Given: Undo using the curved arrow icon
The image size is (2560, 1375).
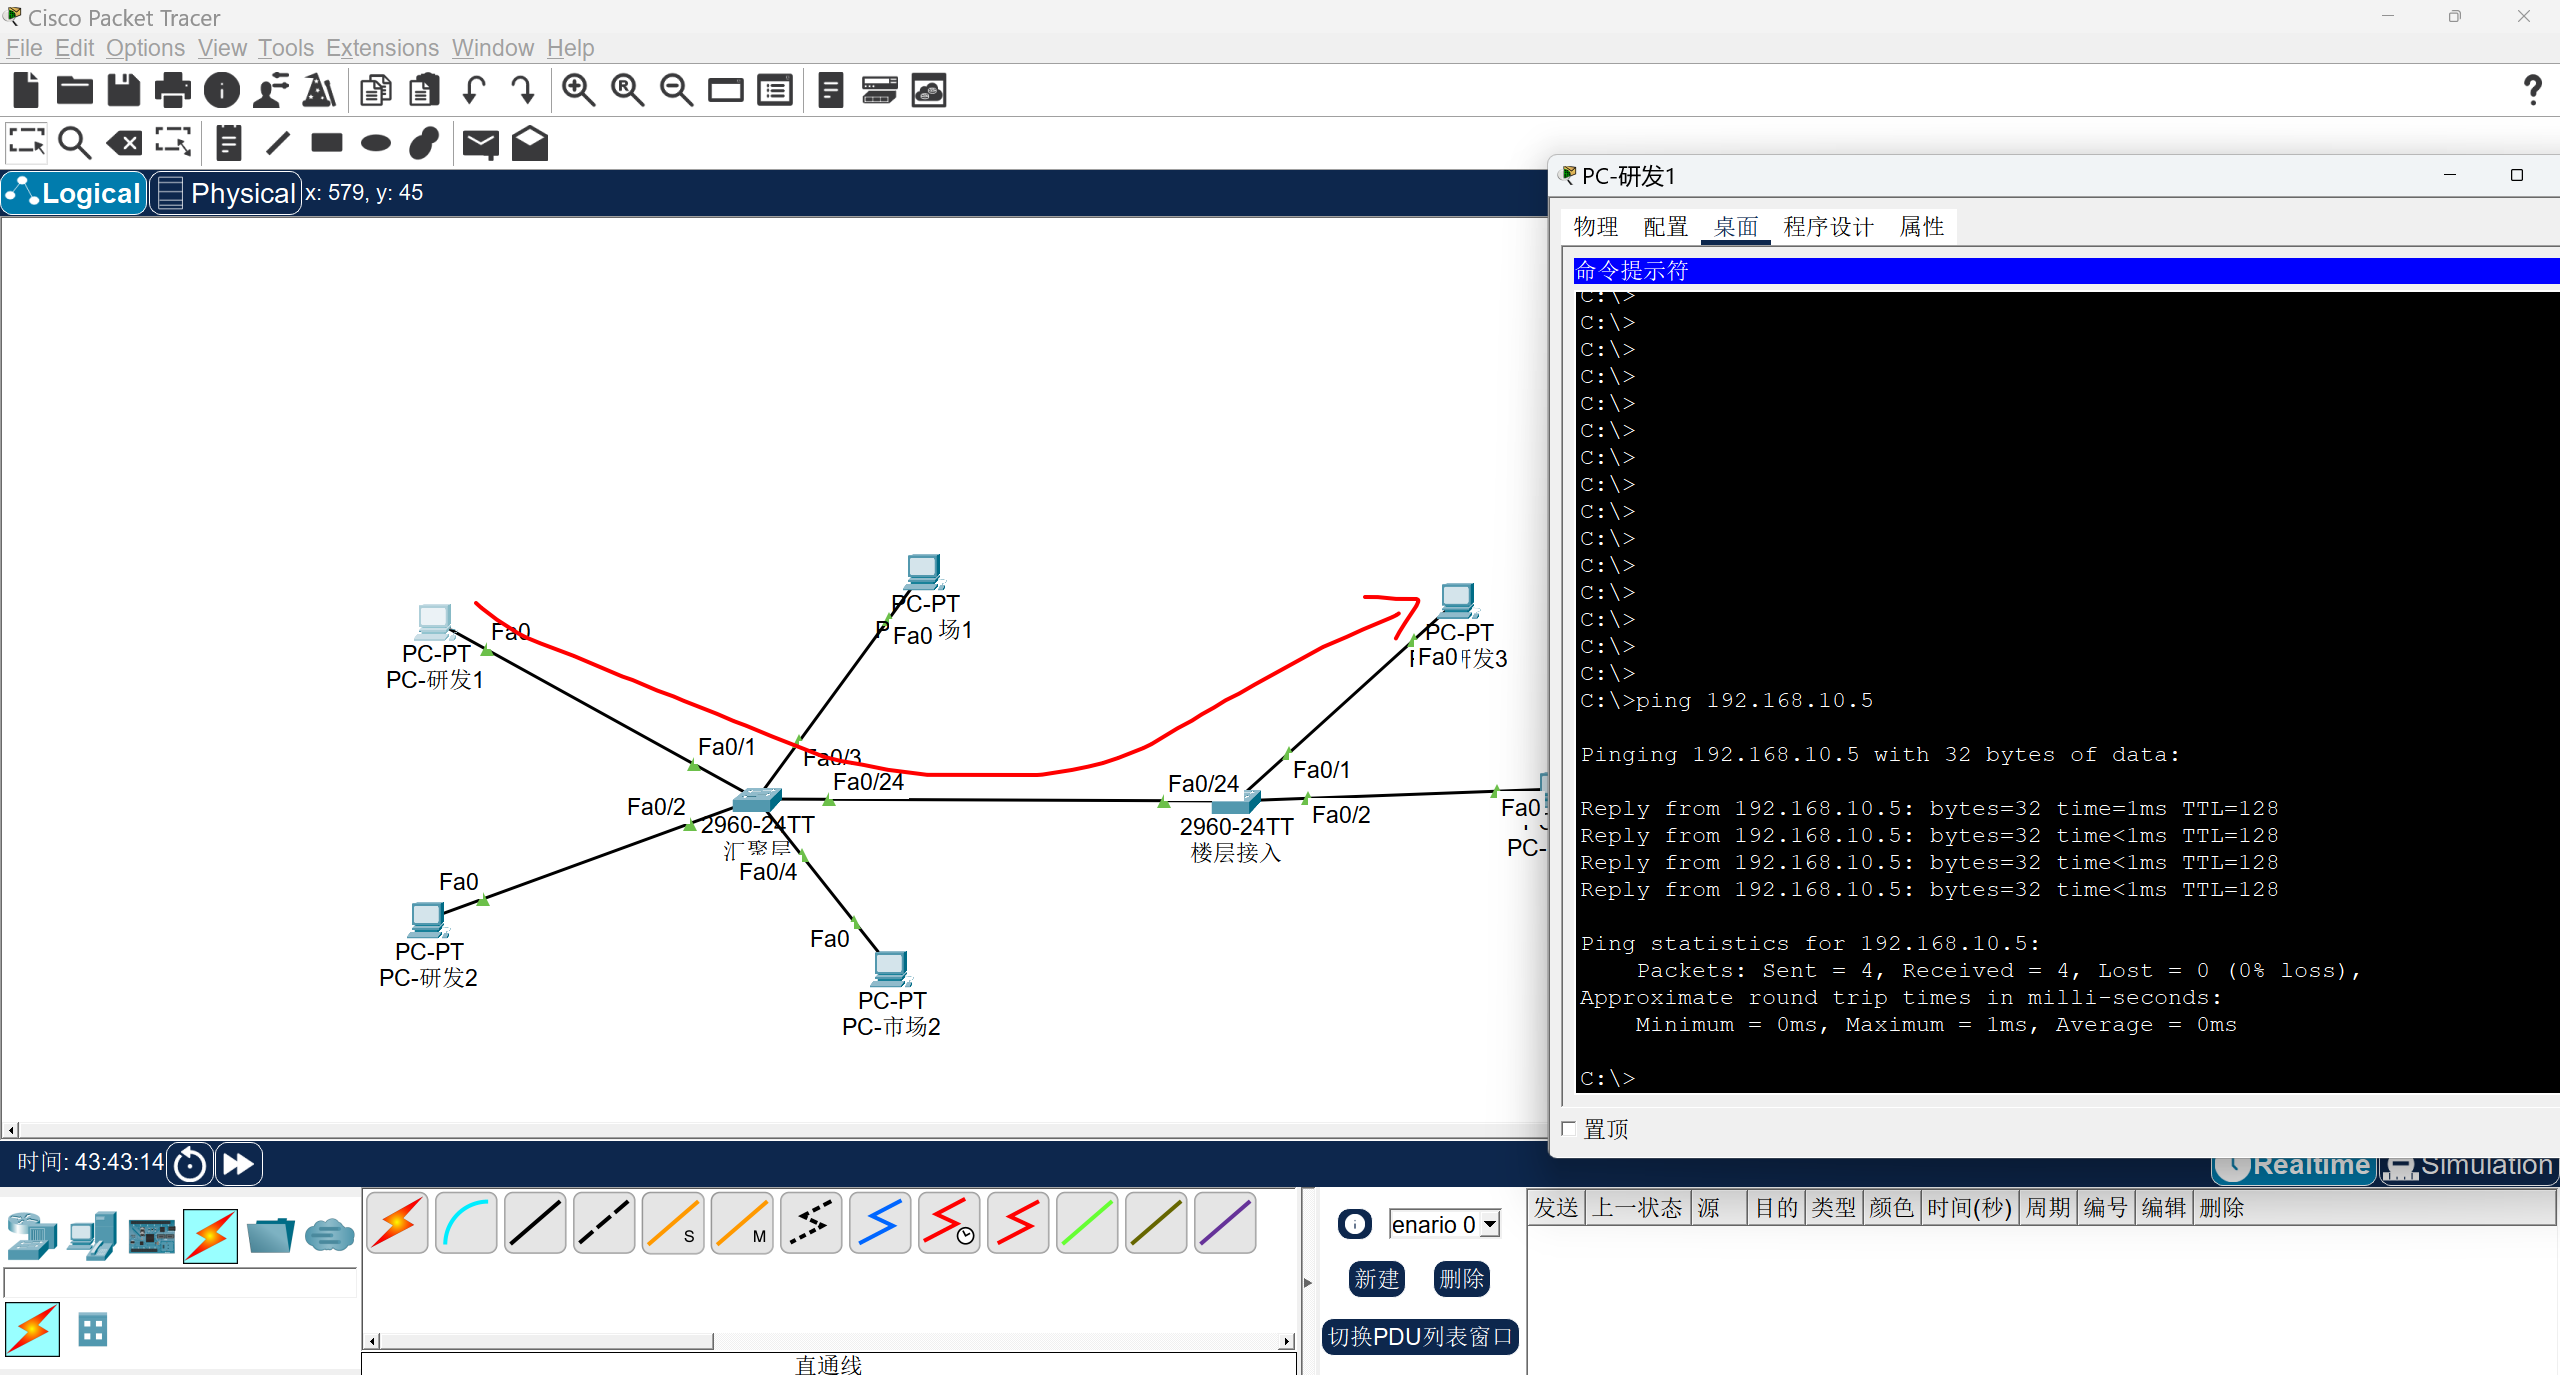Looking at the screenshot, I should coord(474,91).
